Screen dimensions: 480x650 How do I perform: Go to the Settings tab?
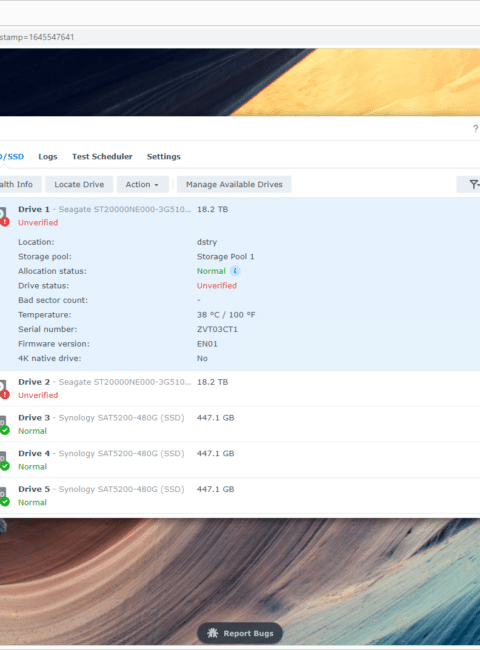[x=164, y=157]
